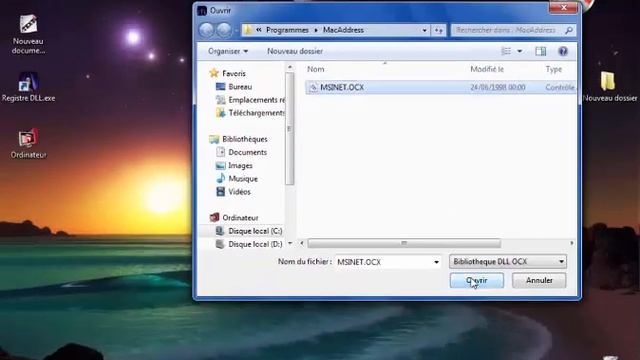Open Téléchargements in the sidebar
The image size is (640, 360).
(256, 113)
